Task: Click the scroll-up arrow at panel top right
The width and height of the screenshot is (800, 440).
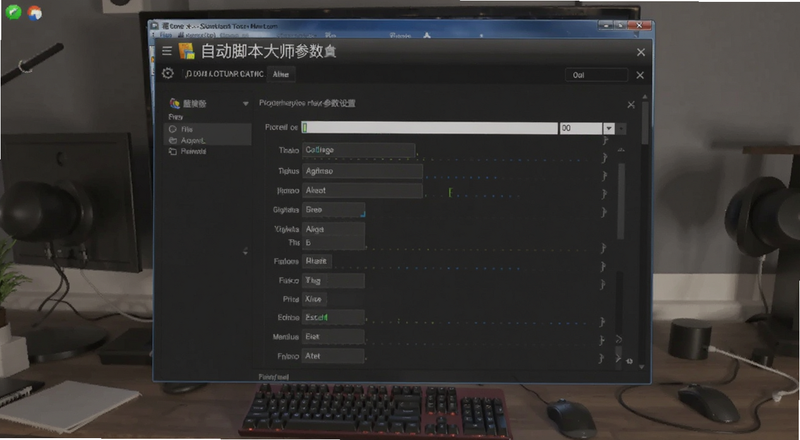Action: (x=644, y=96)
